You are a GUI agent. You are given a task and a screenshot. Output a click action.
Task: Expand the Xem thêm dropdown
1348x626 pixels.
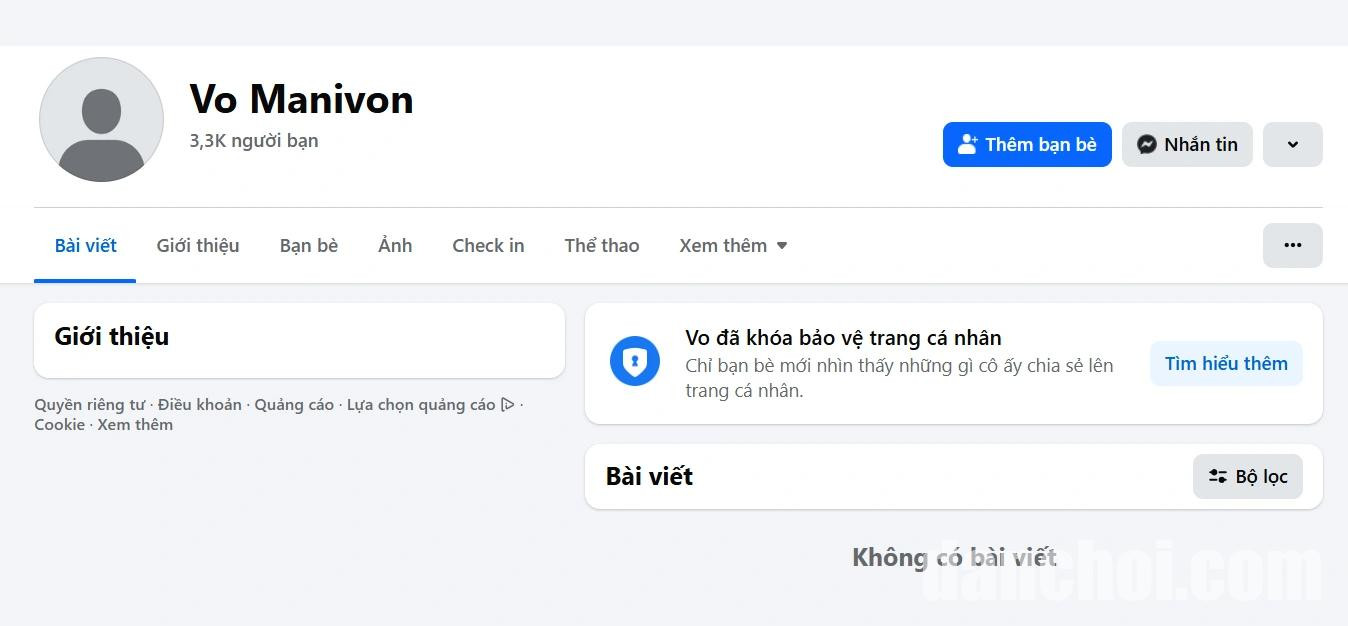pos(733,246)
